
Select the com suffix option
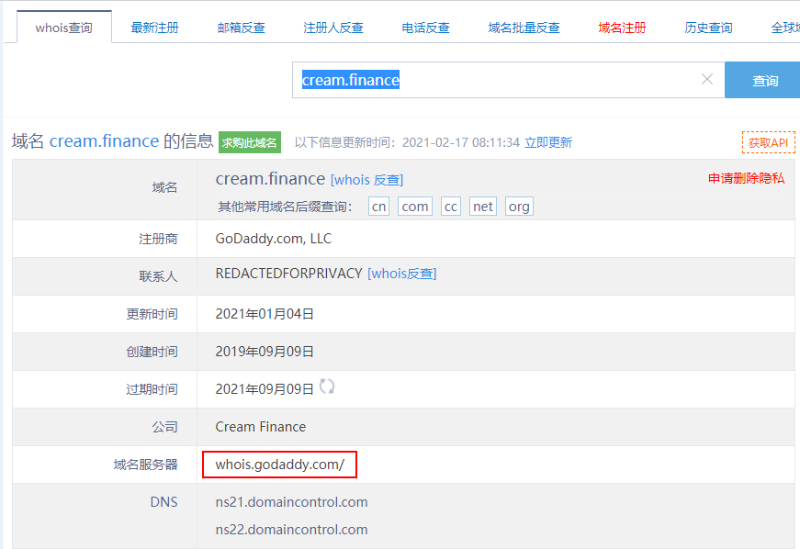(x=414, y=207)
